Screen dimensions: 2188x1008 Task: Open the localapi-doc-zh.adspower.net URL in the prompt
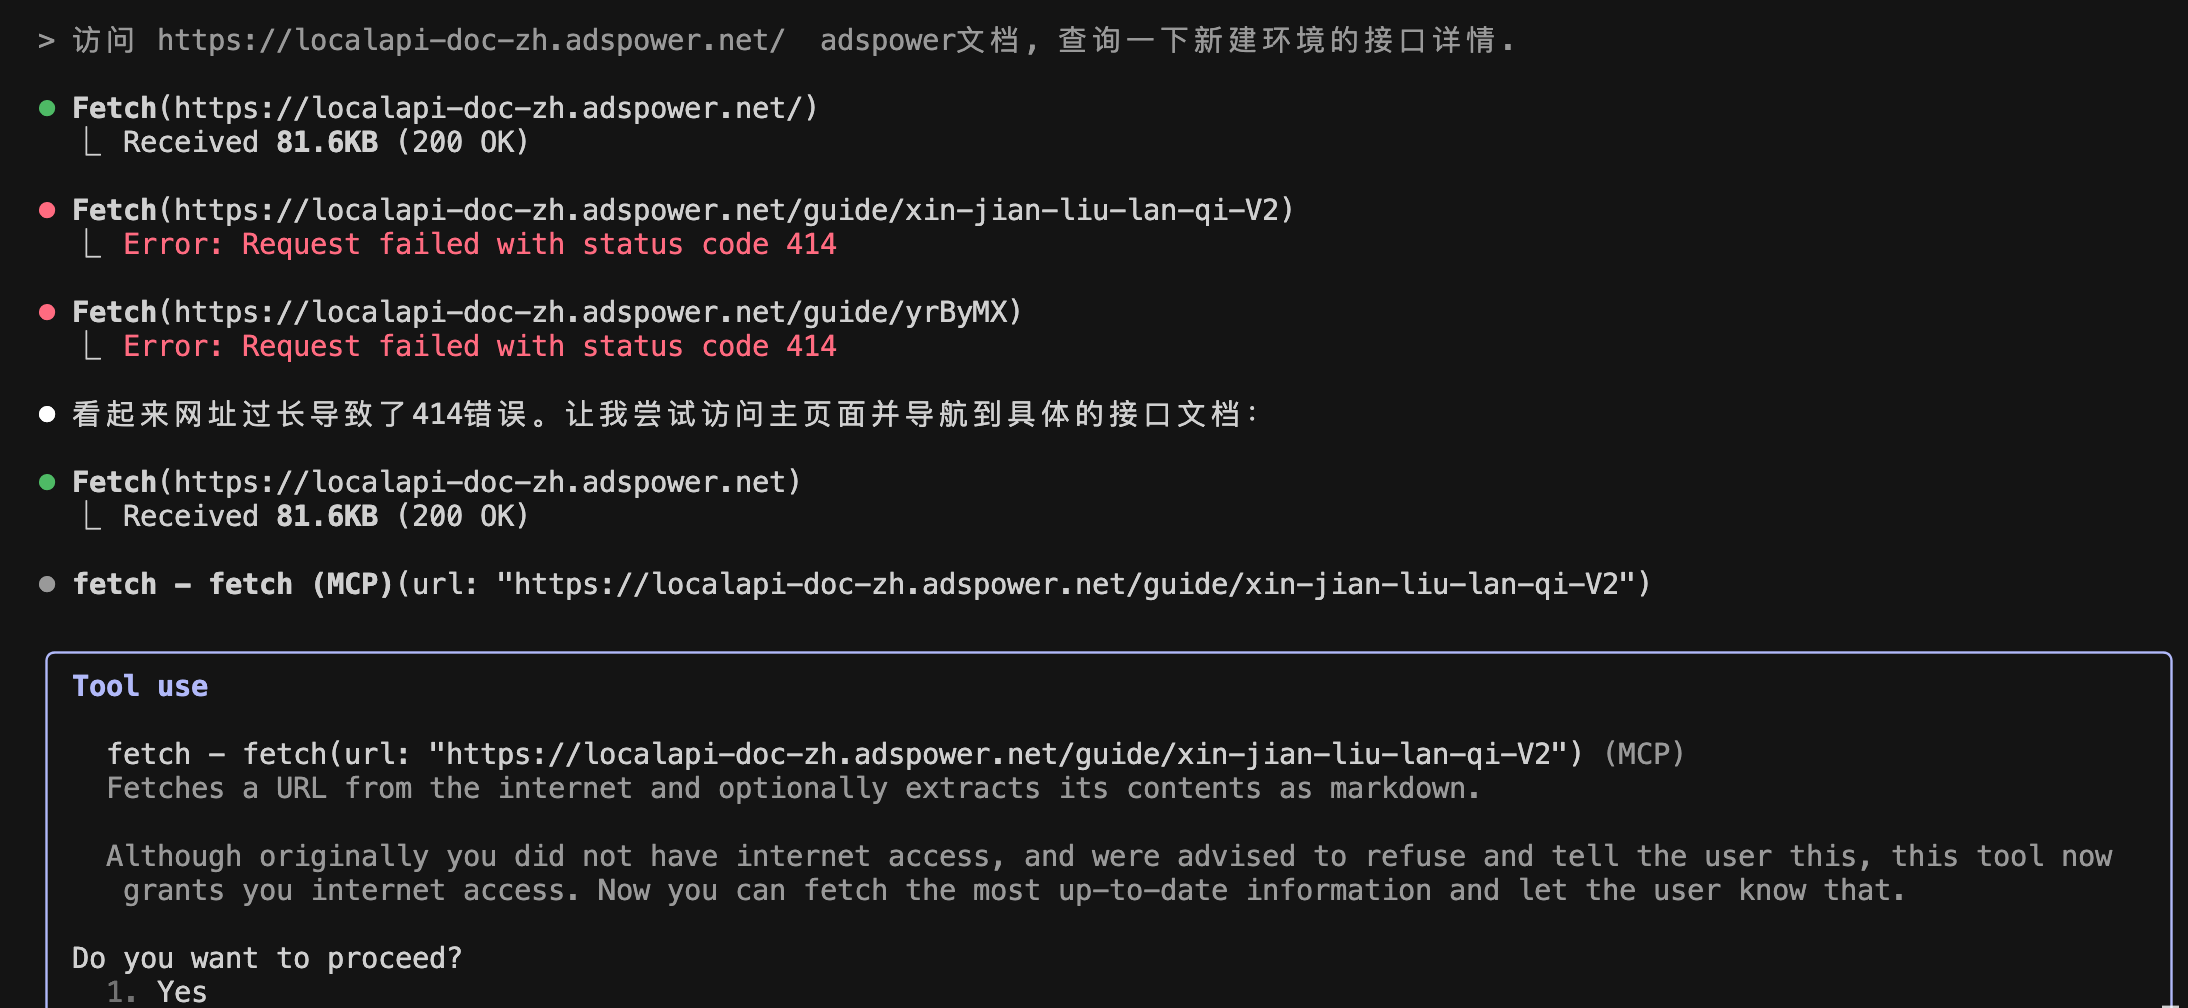pyautogui.click(x=471, y=40)
